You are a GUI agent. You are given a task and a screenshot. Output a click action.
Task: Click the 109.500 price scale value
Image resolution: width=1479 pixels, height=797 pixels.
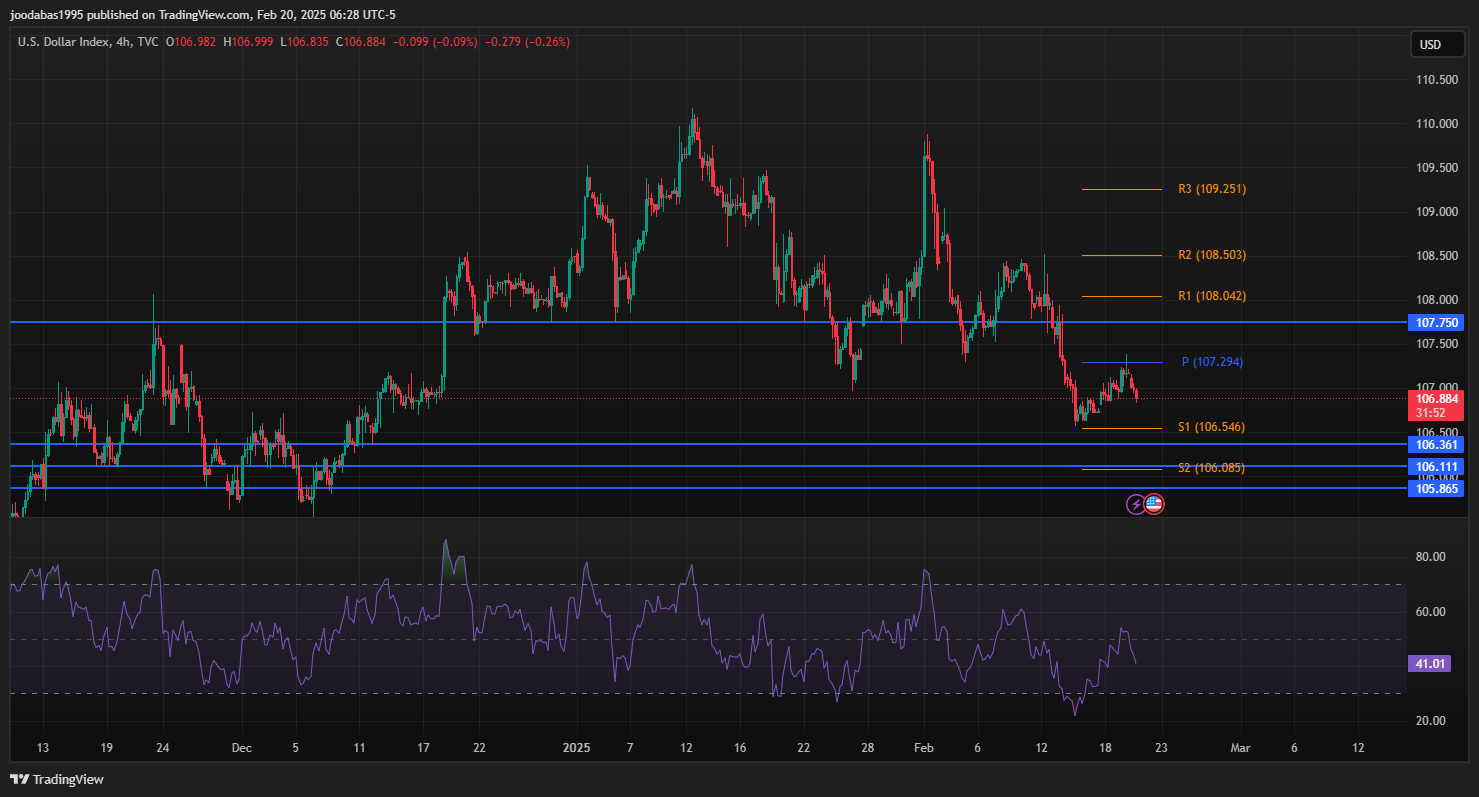tap(1435, 168)
